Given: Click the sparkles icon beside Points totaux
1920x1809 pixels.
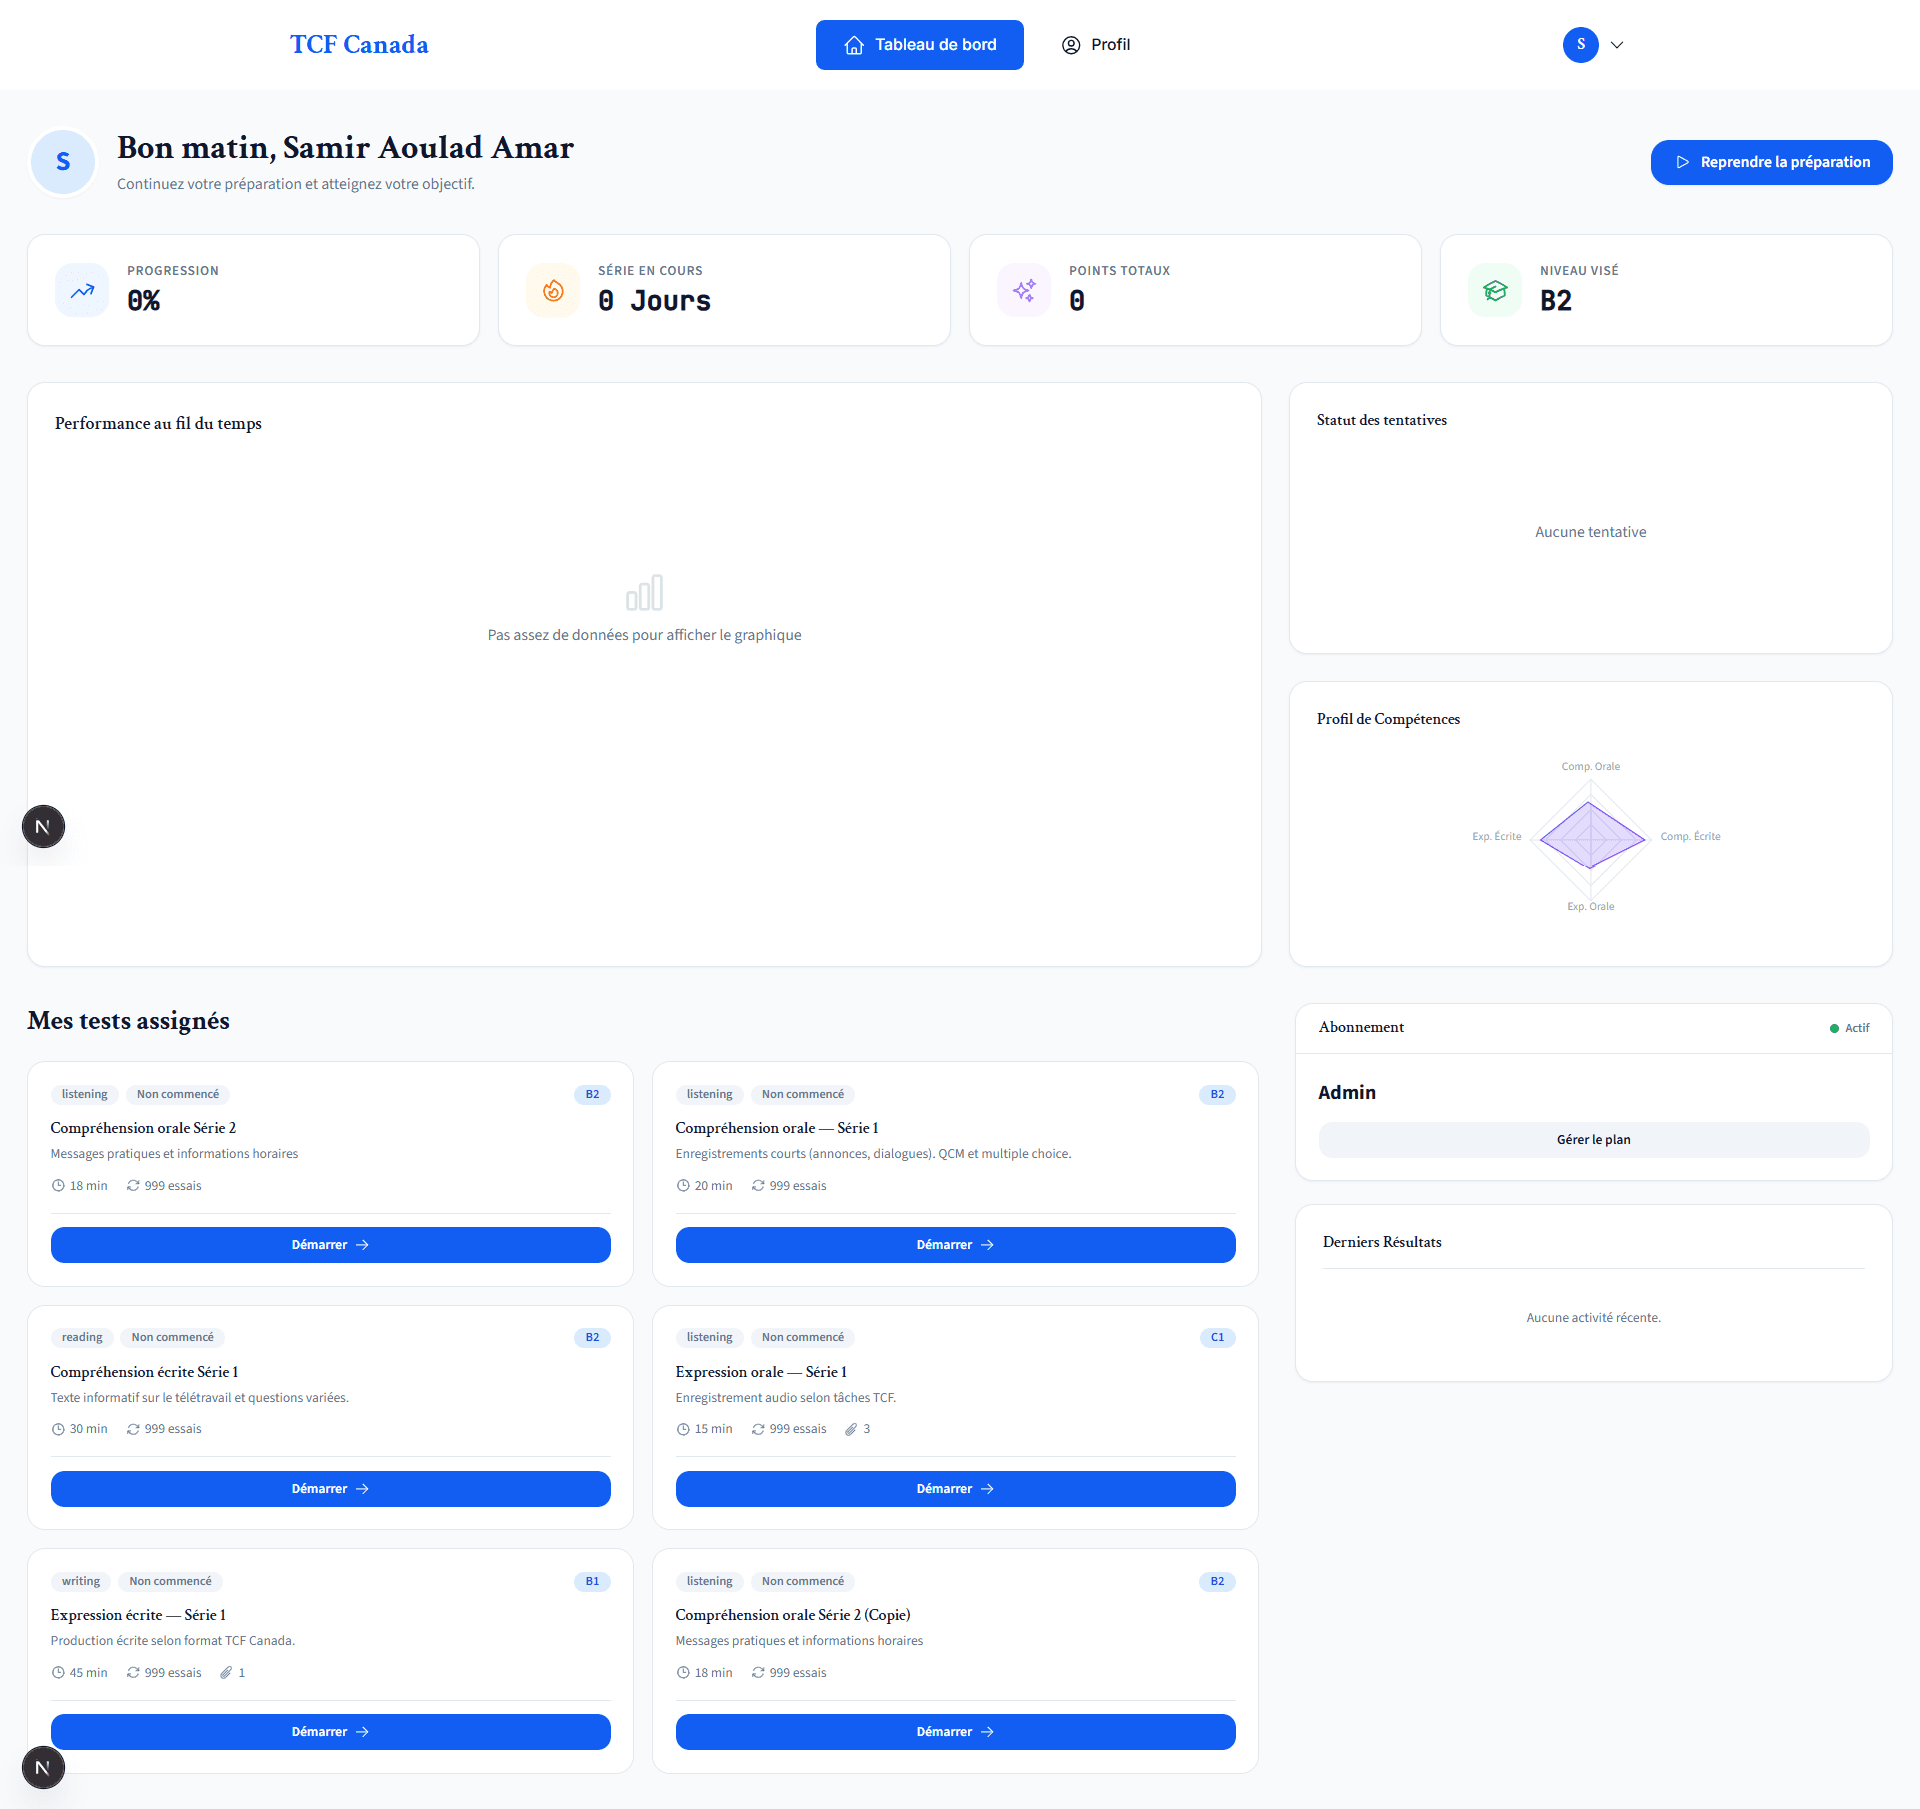Looking at the screenshot, I should coord(1024,291).
